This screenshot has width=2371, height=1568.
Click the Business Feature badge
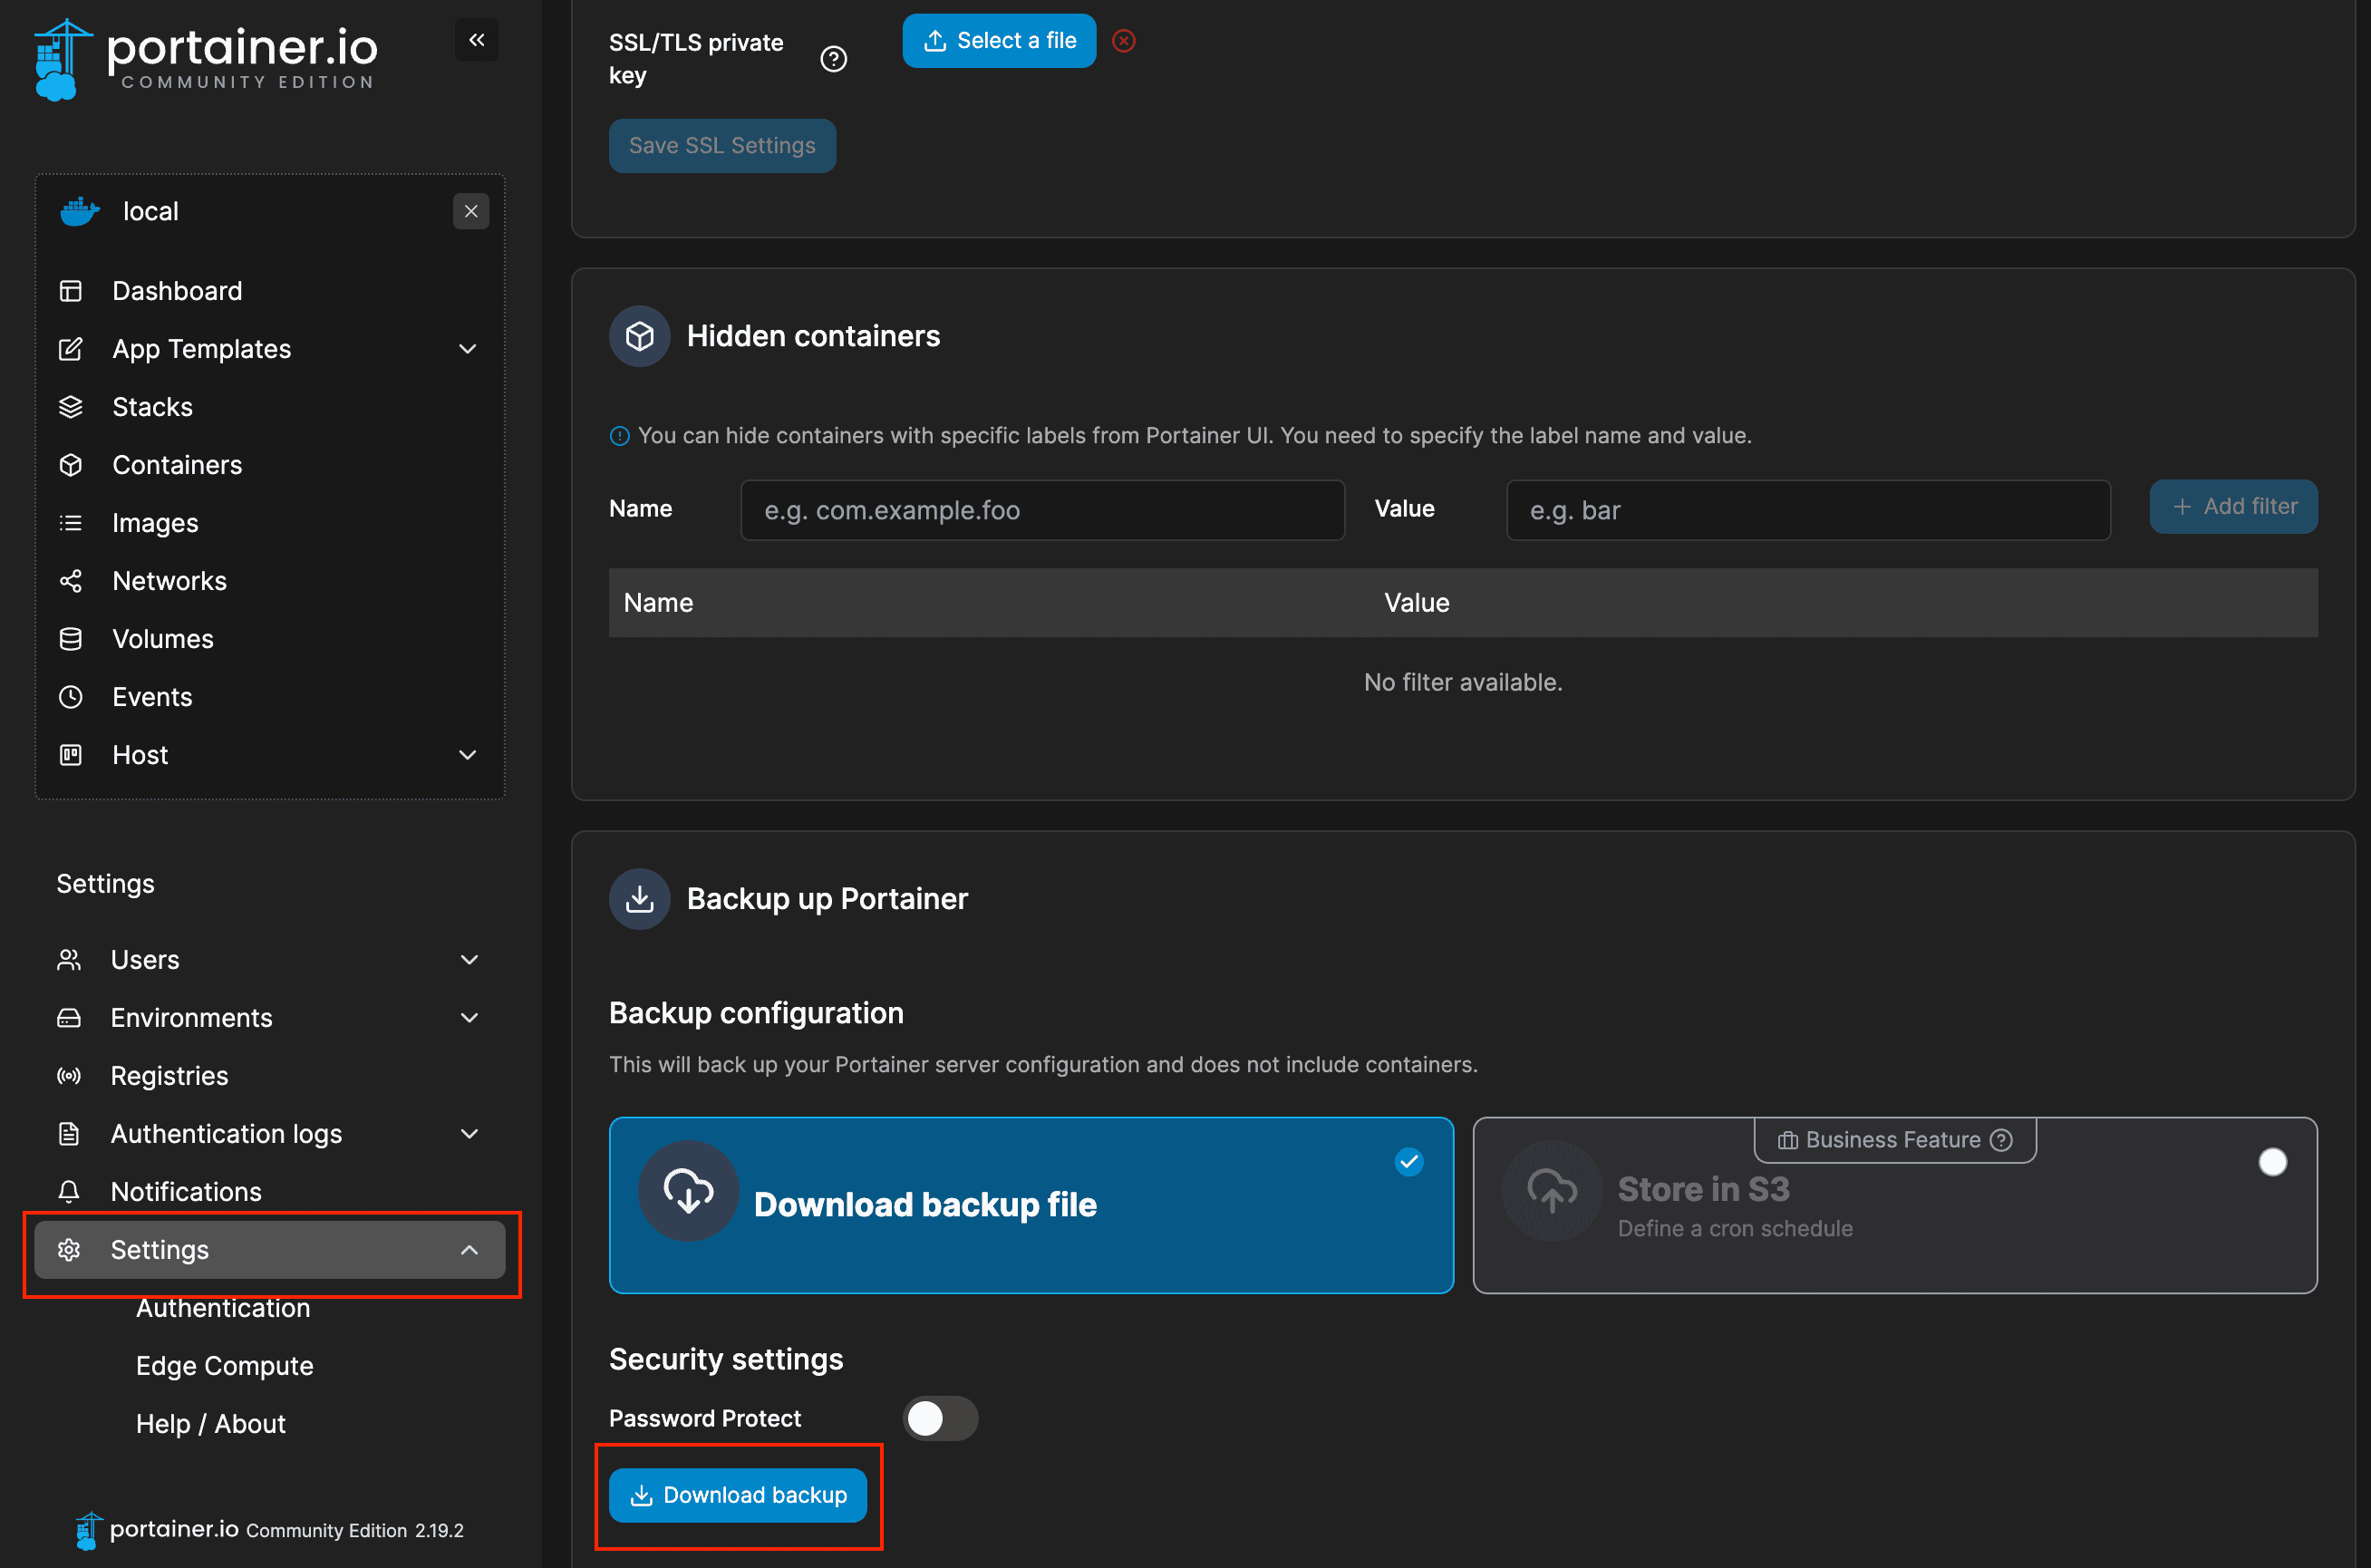[1895, 1140]
